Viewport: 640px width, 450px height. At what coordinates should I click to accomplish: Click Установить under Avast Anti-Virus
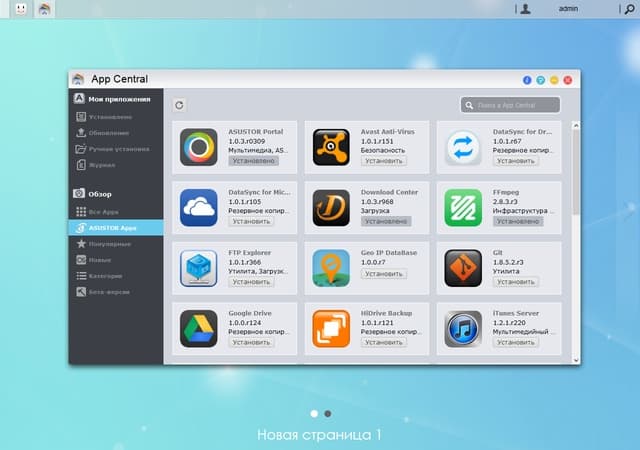383,161
